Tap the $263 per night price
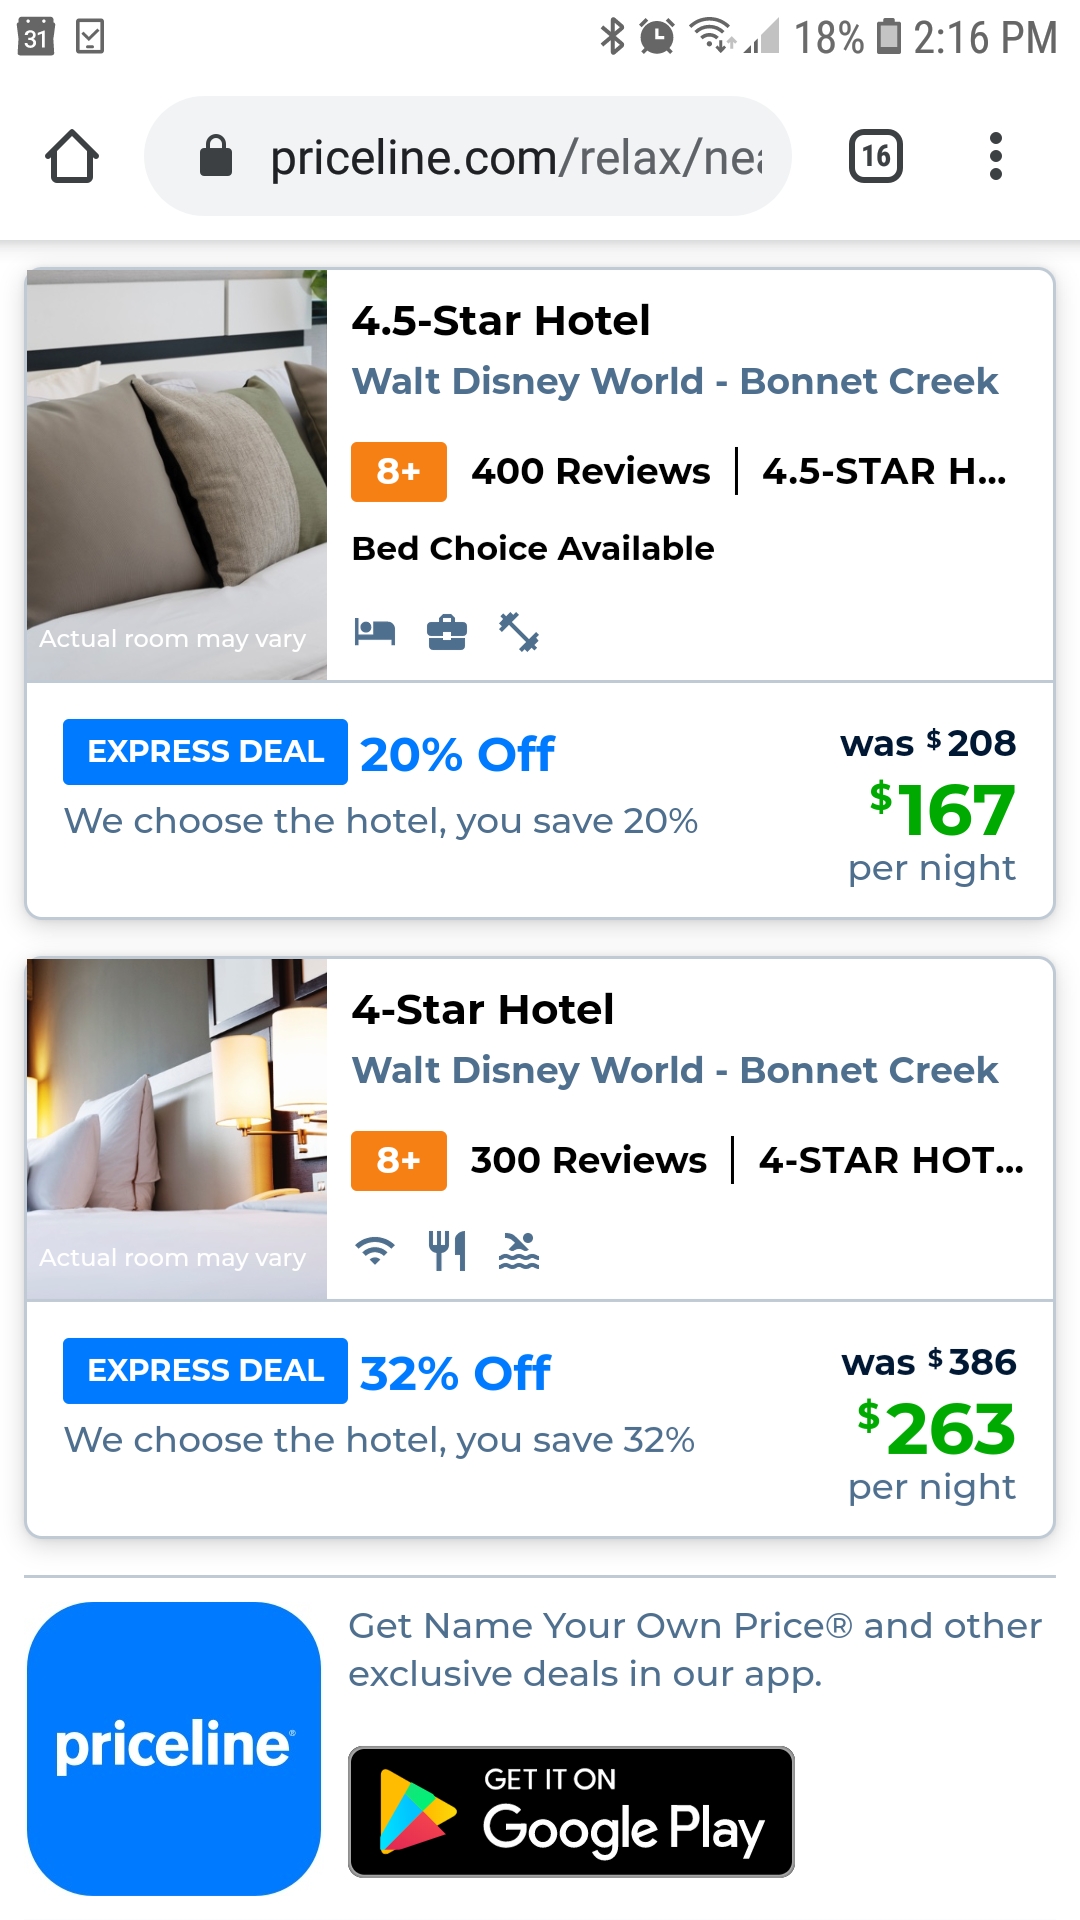The image size is (1080, 1920). (x=937, y=1429)
